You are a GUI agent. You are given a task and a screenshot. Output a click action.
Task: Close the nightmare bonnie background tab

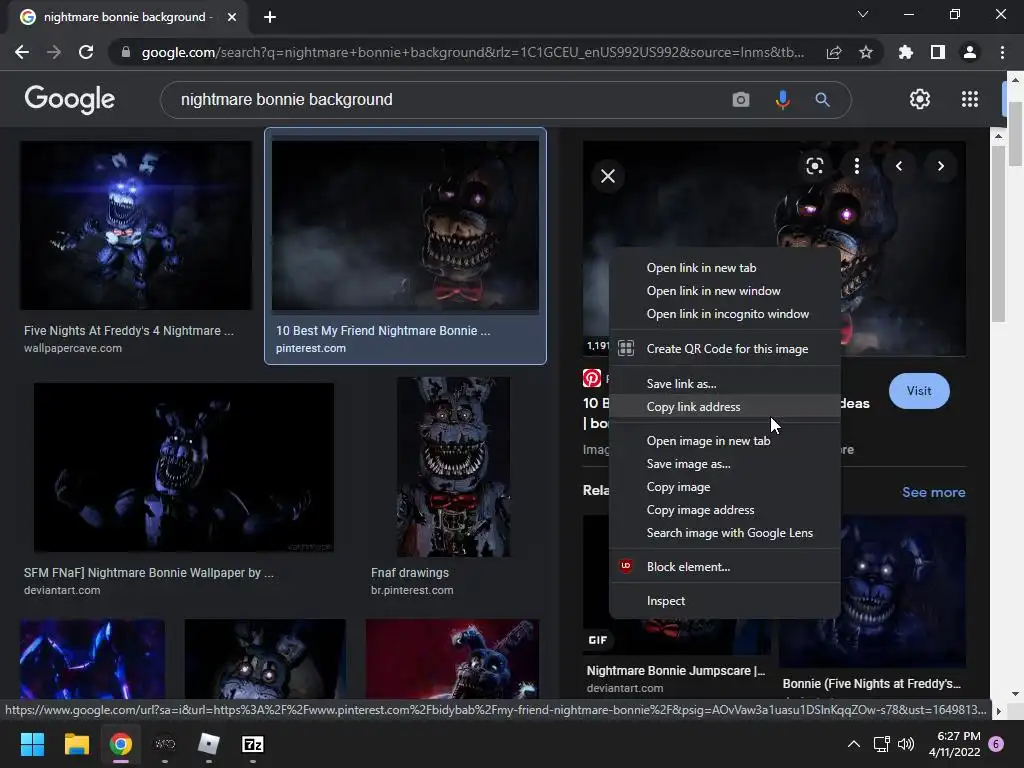[x=232, y=17]
